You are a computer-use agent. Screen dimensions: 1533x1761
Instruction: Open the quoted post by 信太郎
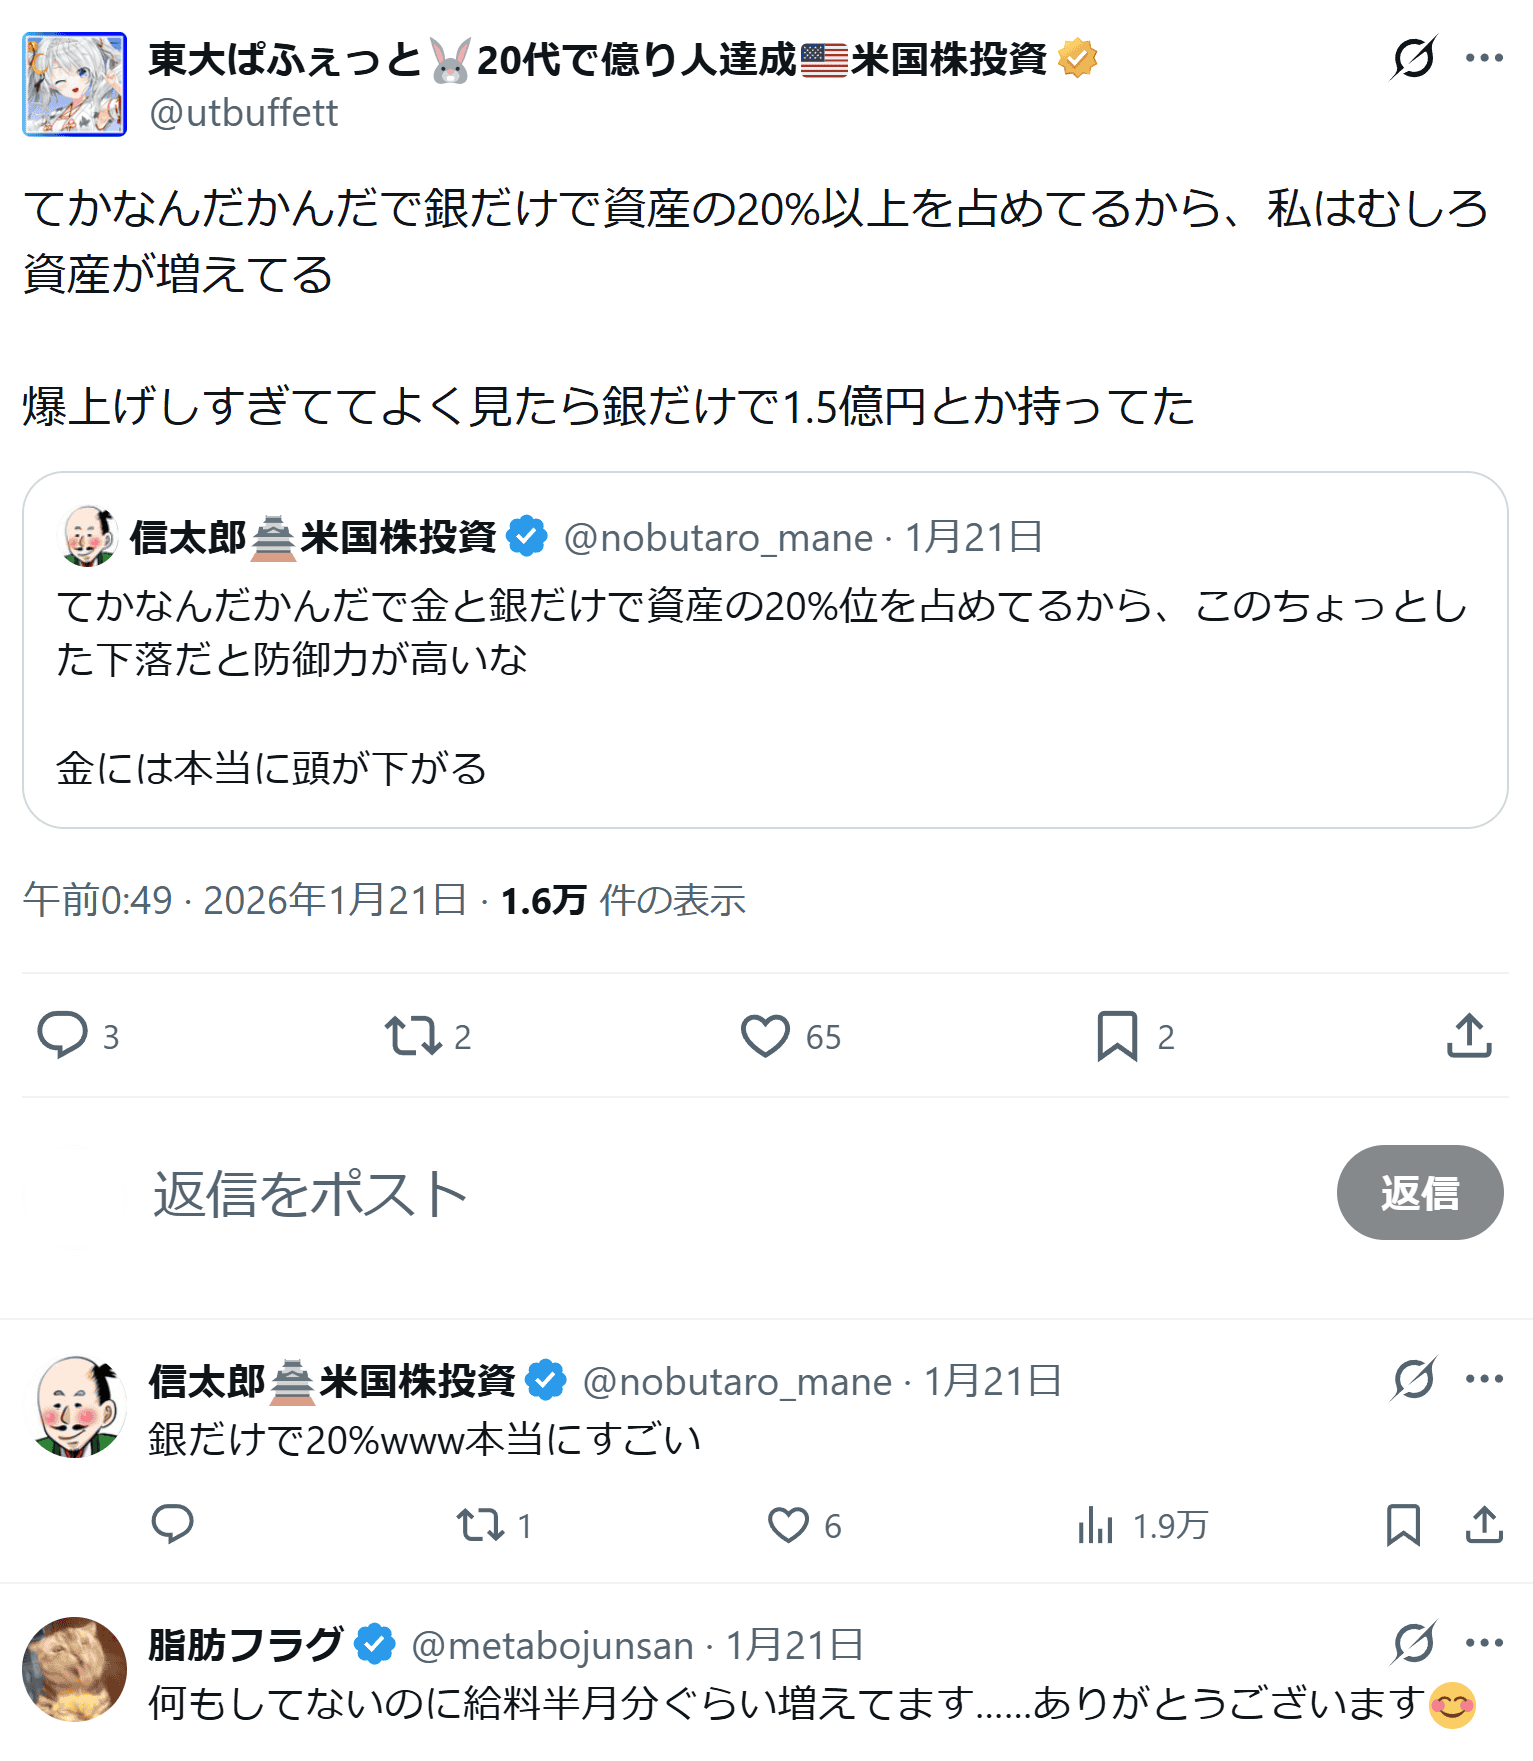coord(765,650)
